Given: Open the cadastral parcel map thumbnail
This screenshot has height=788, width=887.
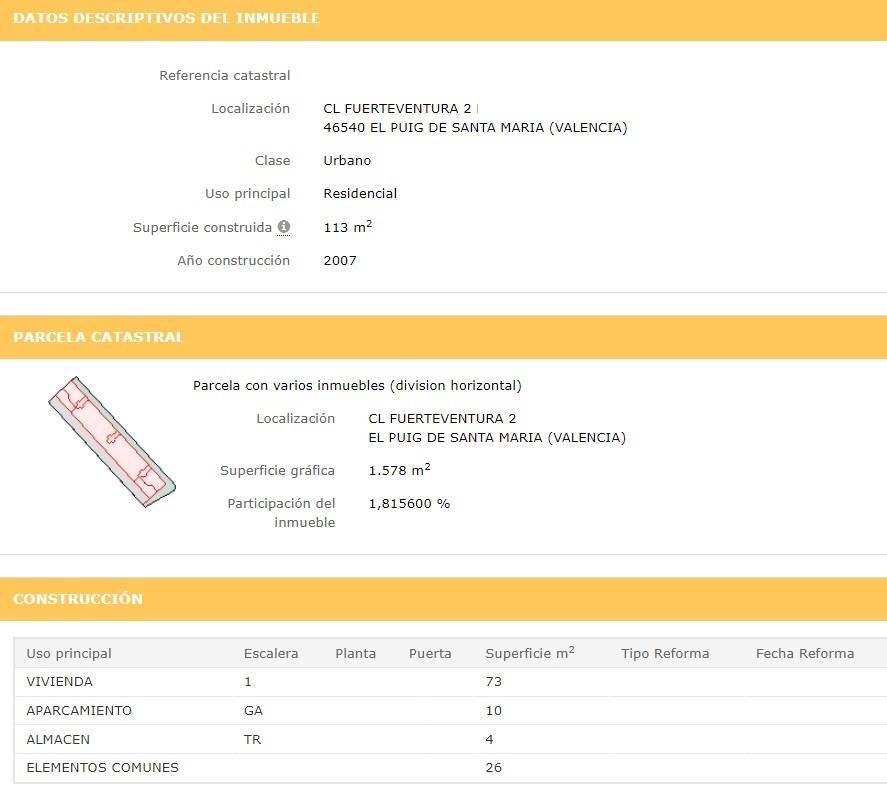Looking at the screenshot, I should coord(112,442).
